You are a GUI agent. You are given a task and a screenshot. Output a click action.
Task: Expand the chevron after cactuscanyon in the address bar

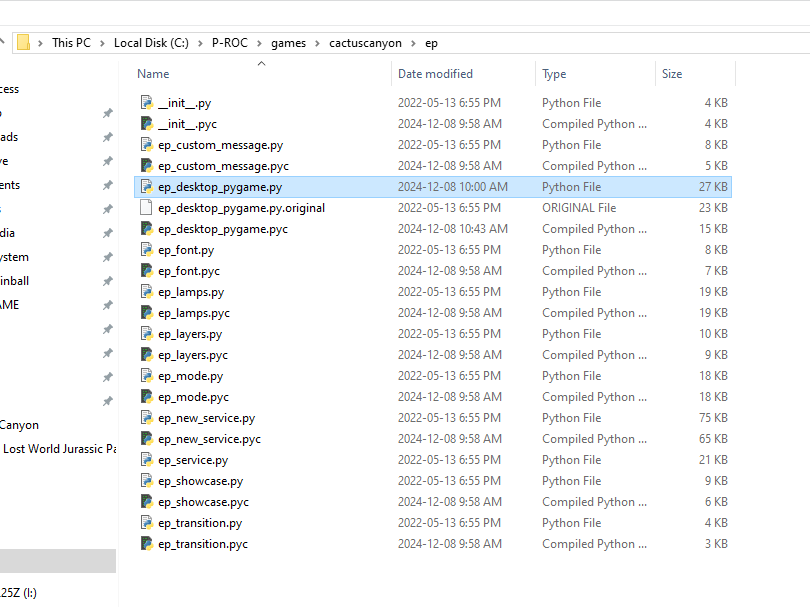[413, 43]
